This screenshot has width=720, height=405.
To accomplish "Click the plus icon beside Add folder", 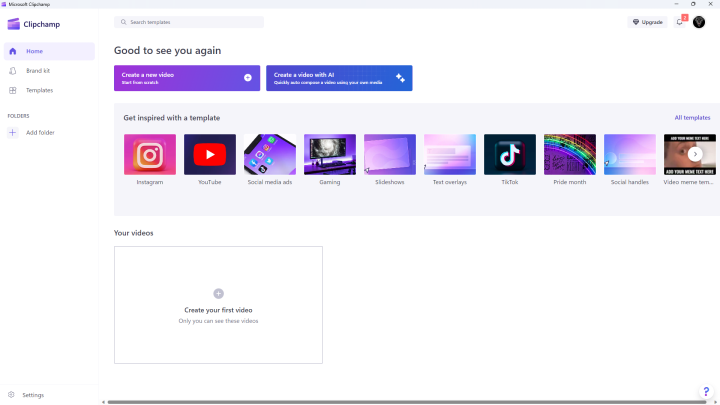I will (13, 133).
